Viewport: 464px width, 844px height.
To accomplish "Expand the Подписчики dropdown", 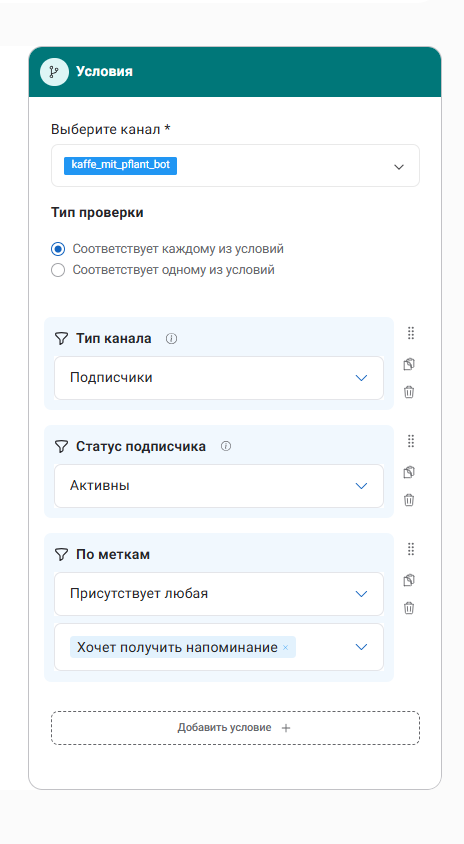I will 219,378.
